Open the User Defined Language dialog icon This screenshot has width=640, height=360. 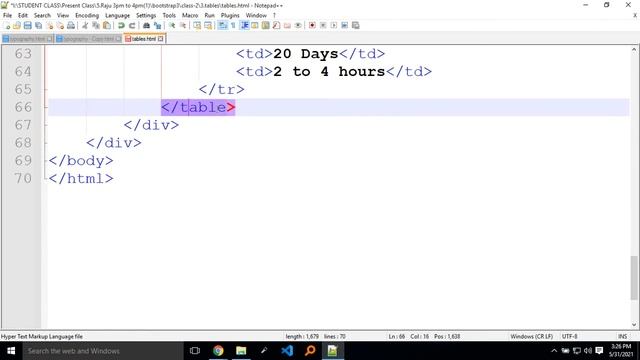(255, 25)
